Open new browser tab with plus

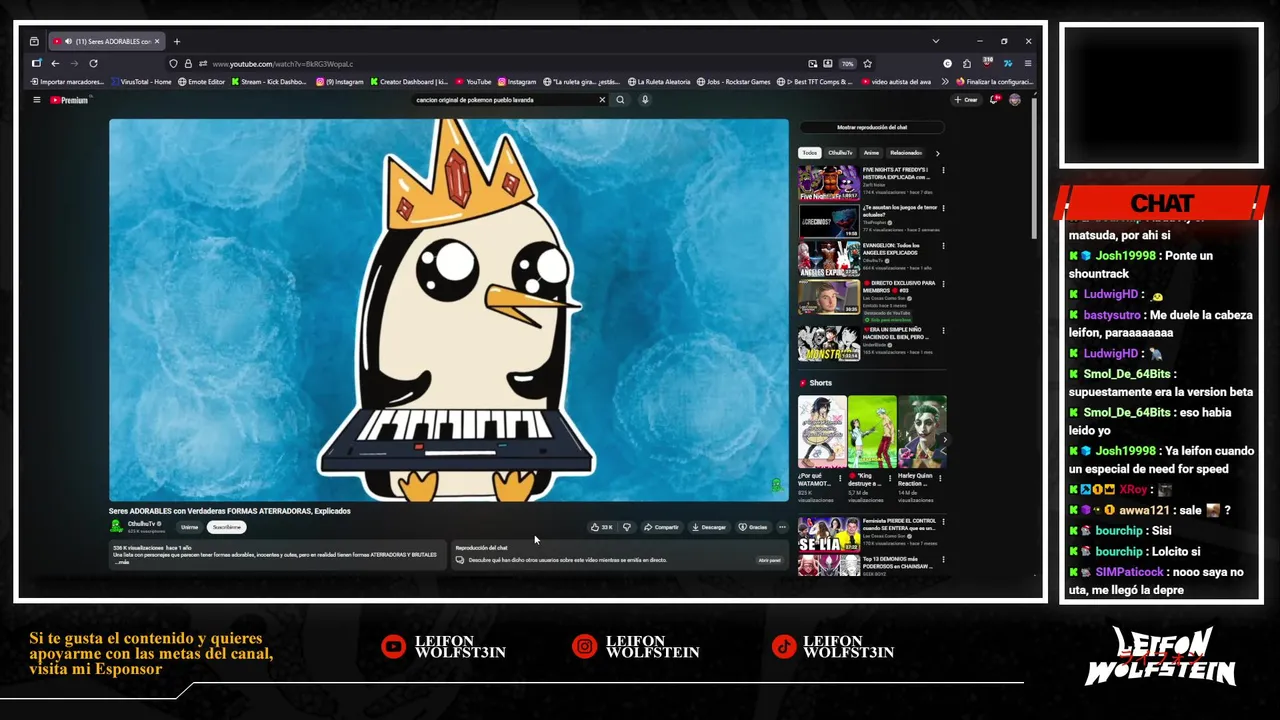click(x=177, y=41)
